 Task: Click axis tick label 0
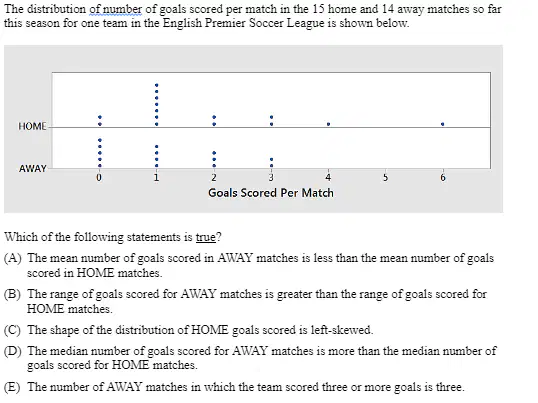point(99,178)
